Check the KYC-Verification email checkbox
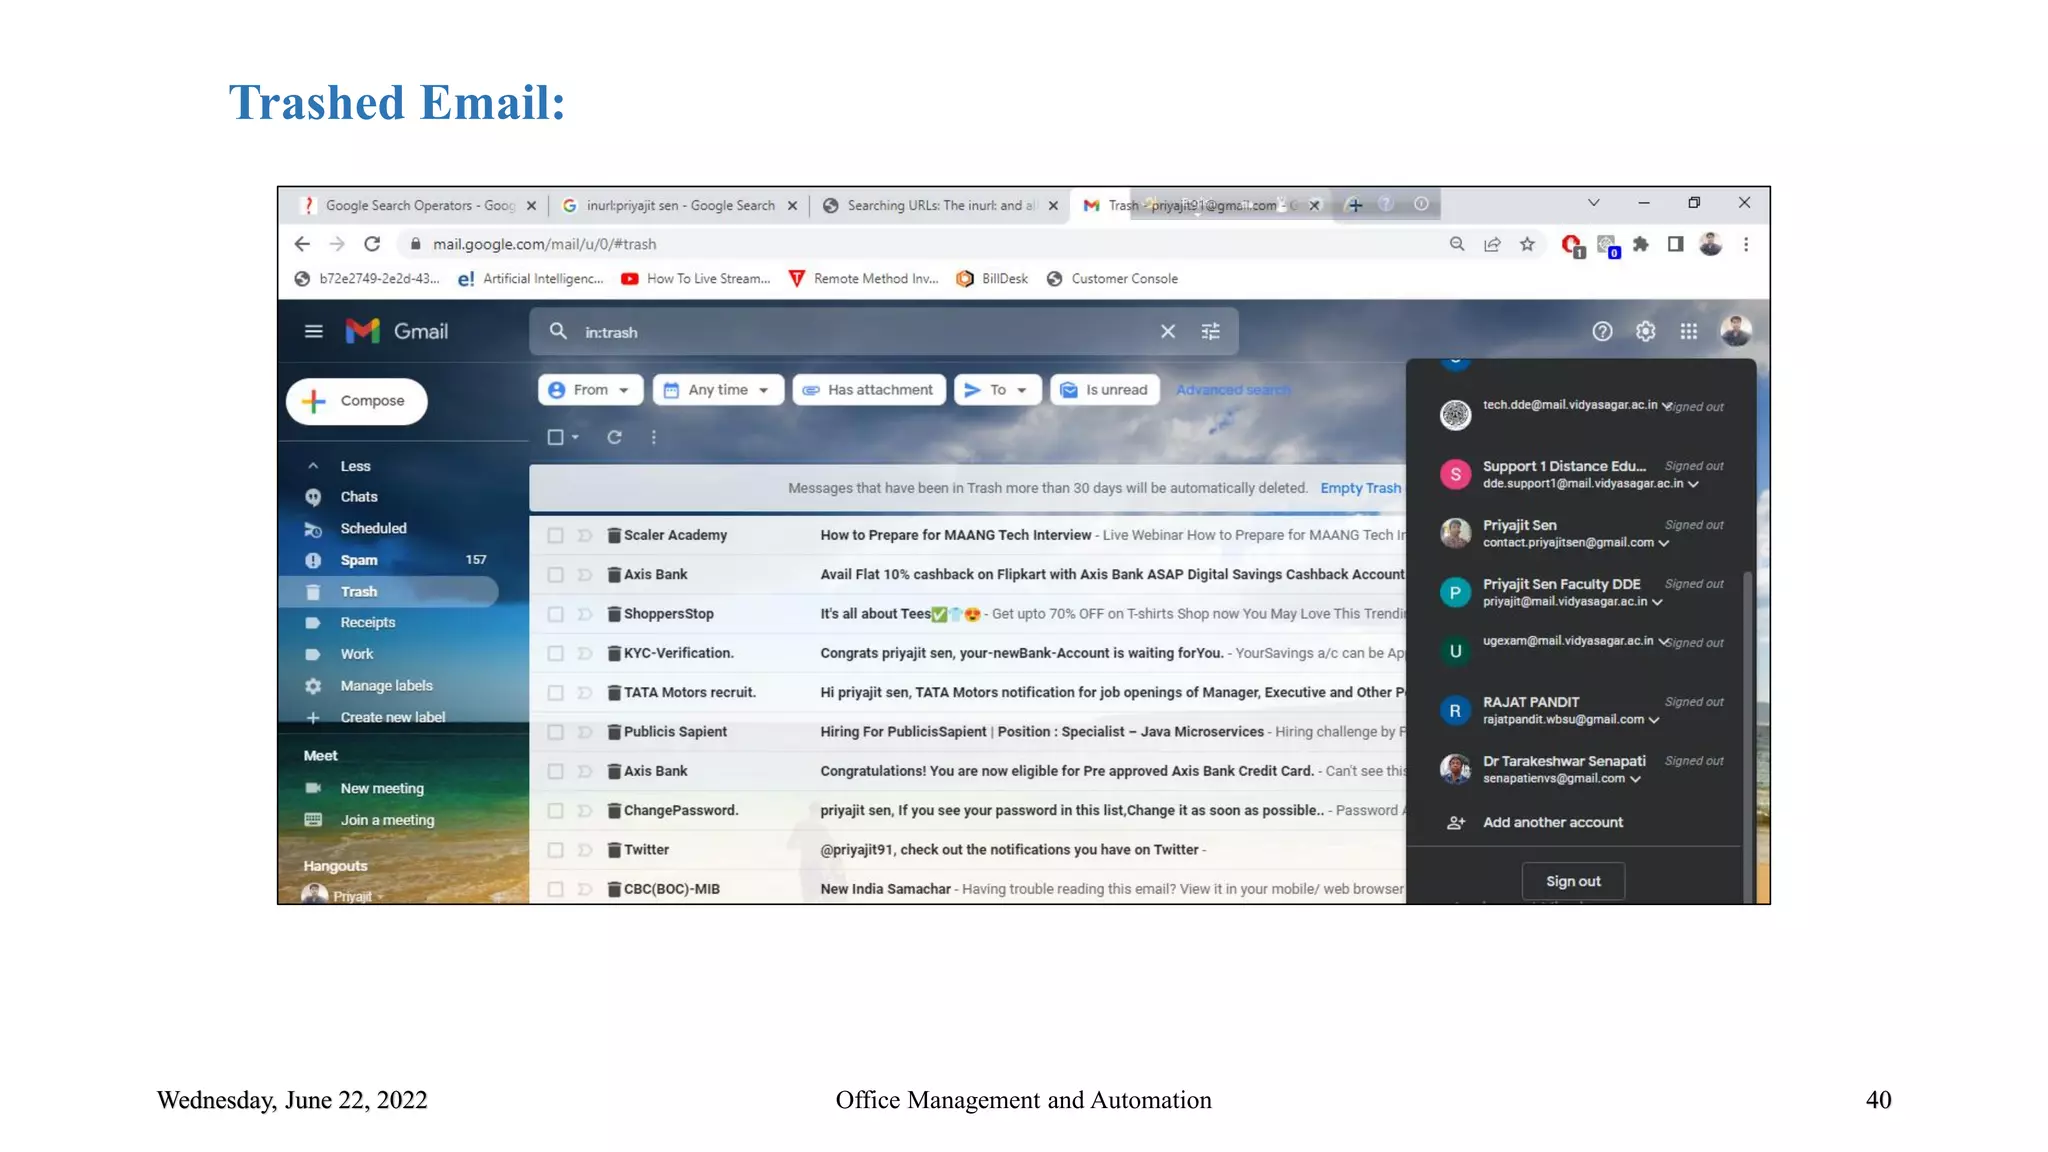The width and height of the screenshot is (2048, 1152). pos(555,653)
